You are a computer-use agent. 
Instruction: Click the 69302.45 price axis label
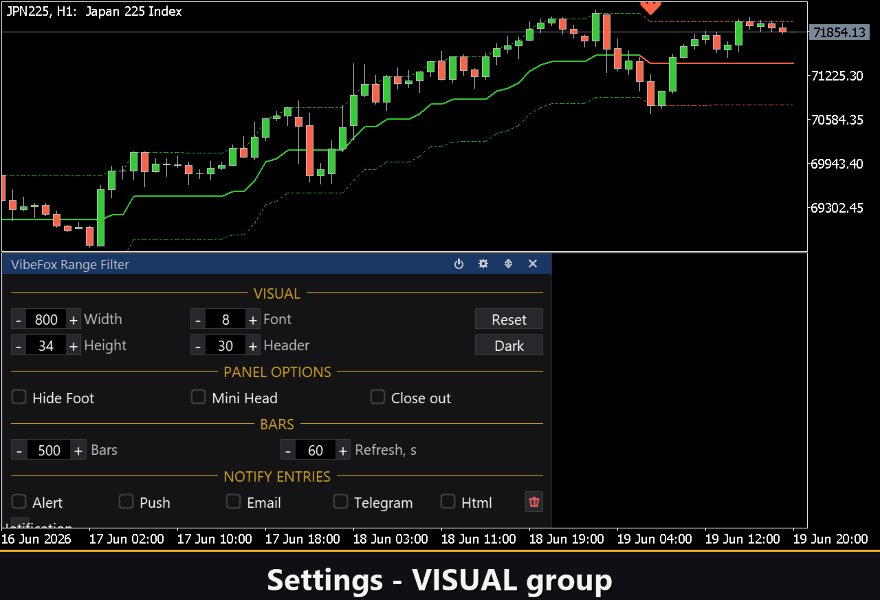[x=837, y=208]
